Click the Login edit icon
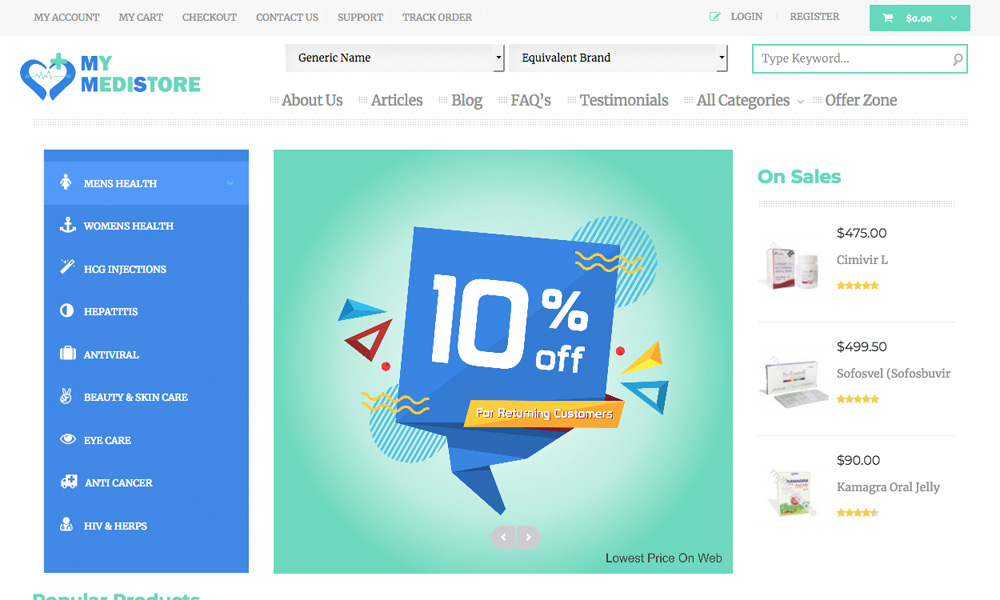 coord(715,17)
